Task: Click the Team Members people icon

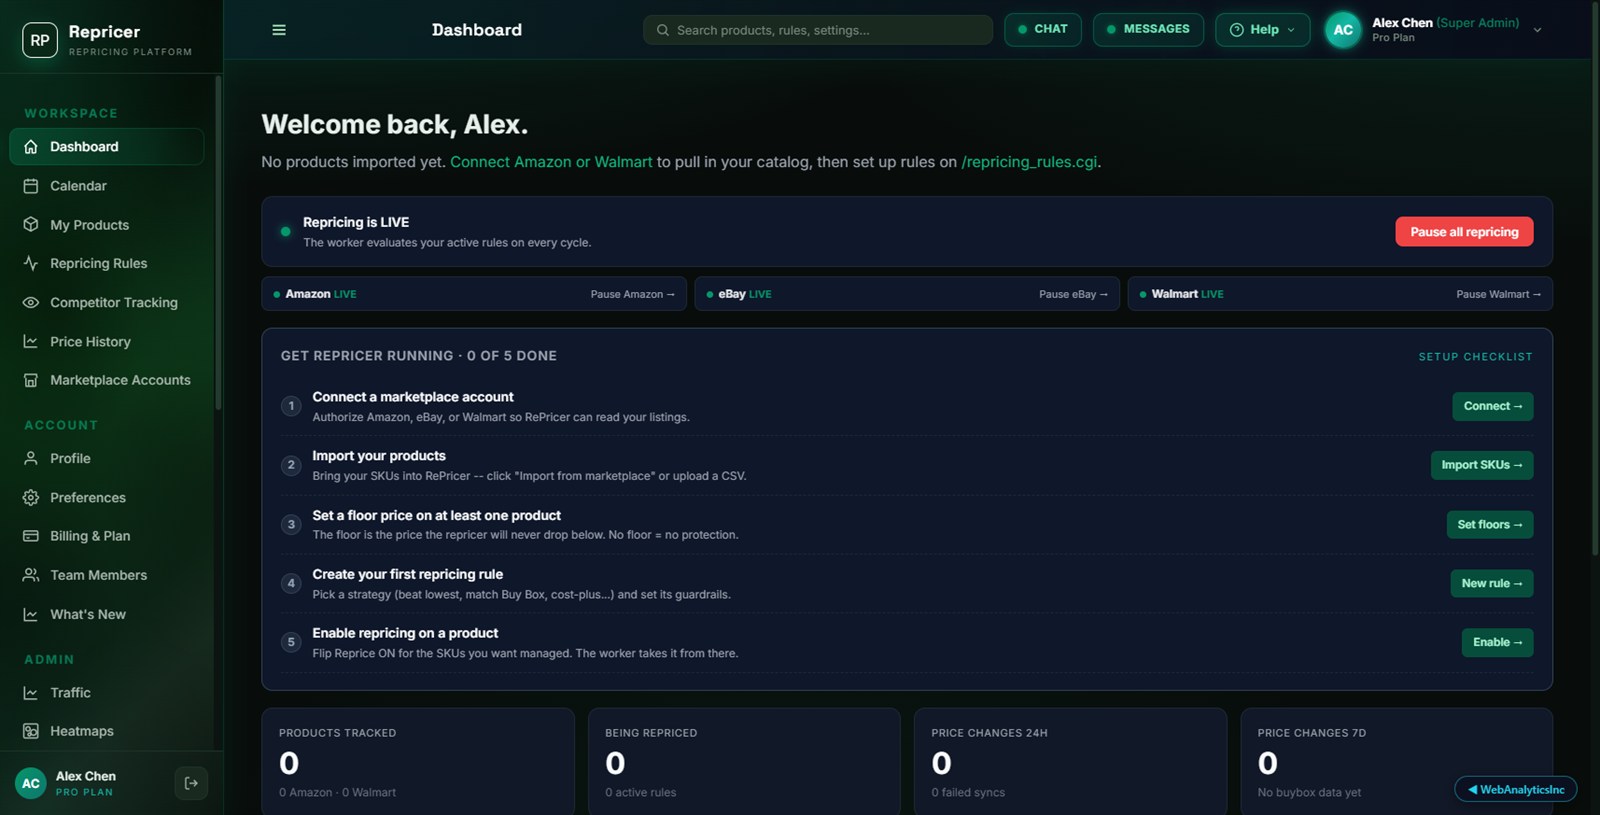Action: 31,575
